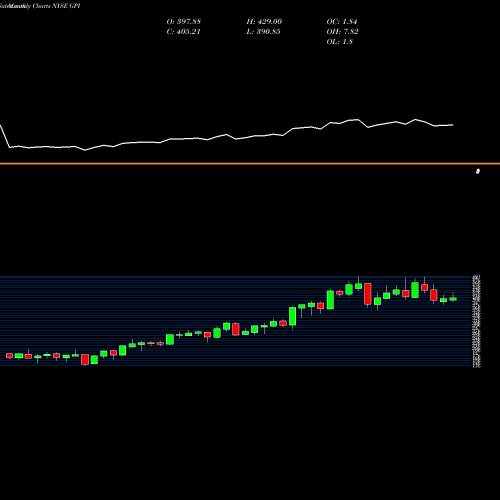
Task: Select the low price L: 390.85
Action: (x=263, y=32)
